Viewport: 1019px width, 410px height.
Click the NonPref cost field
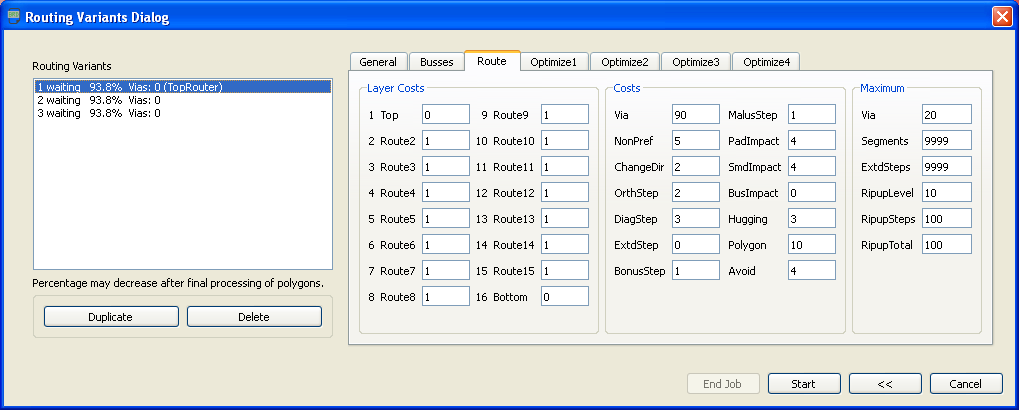pyautogui.click(x=696, y=141)
